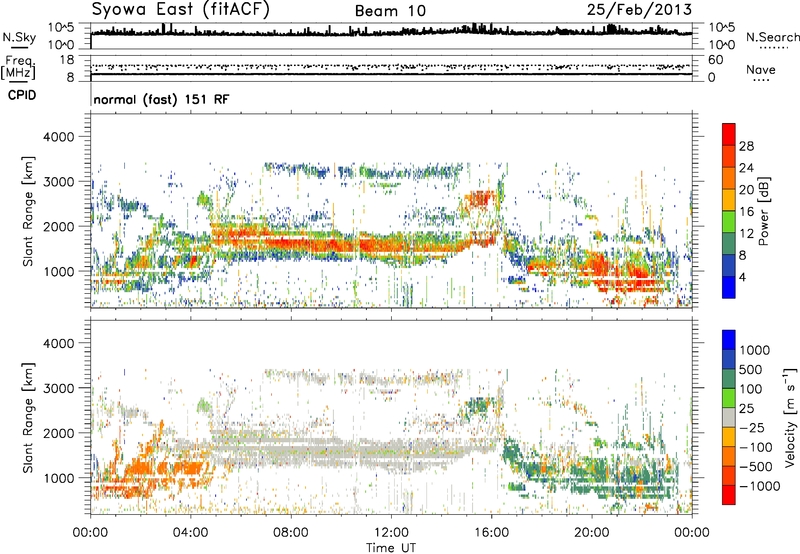Click the text "normal (fast) 151 RF"
The width and height of the screenshot is (800, 554).
coord(161,99)
